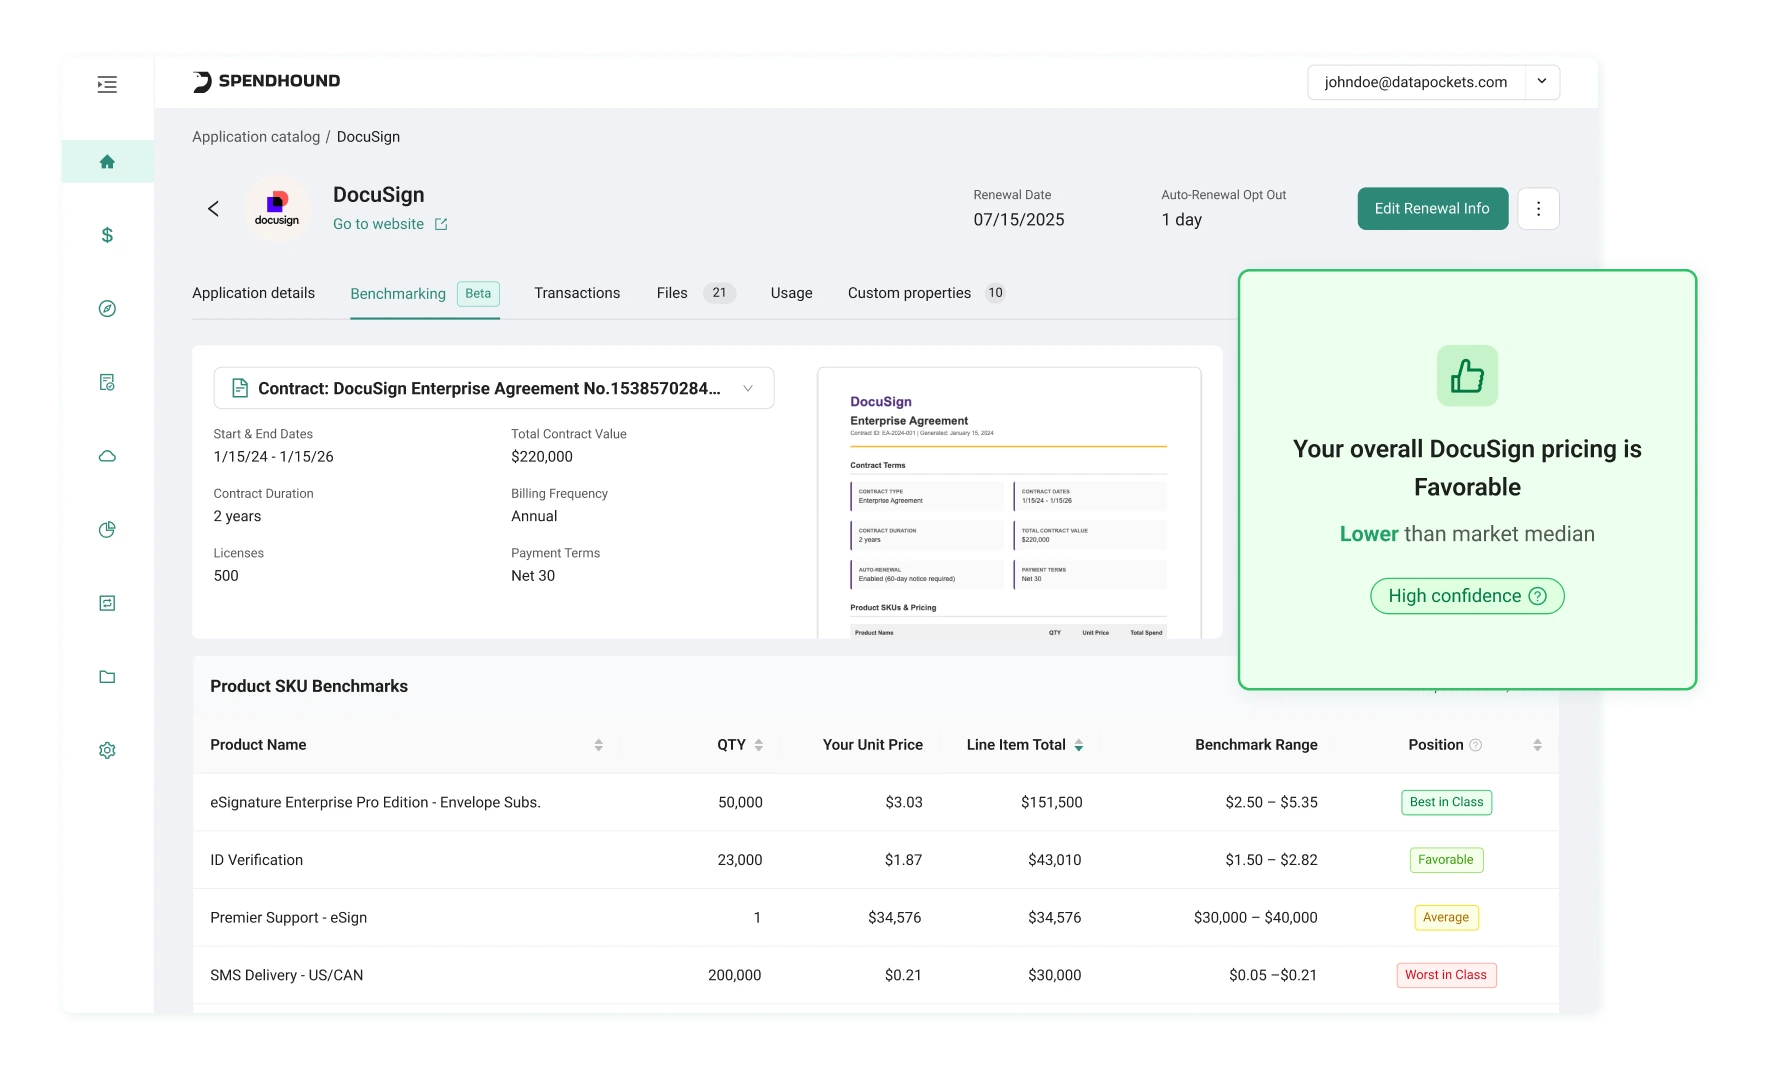Image resolution: width=1766 pixels, height=1074 pixels.
Task: Click the Your Unit Price column header
Action: [873, 745]
